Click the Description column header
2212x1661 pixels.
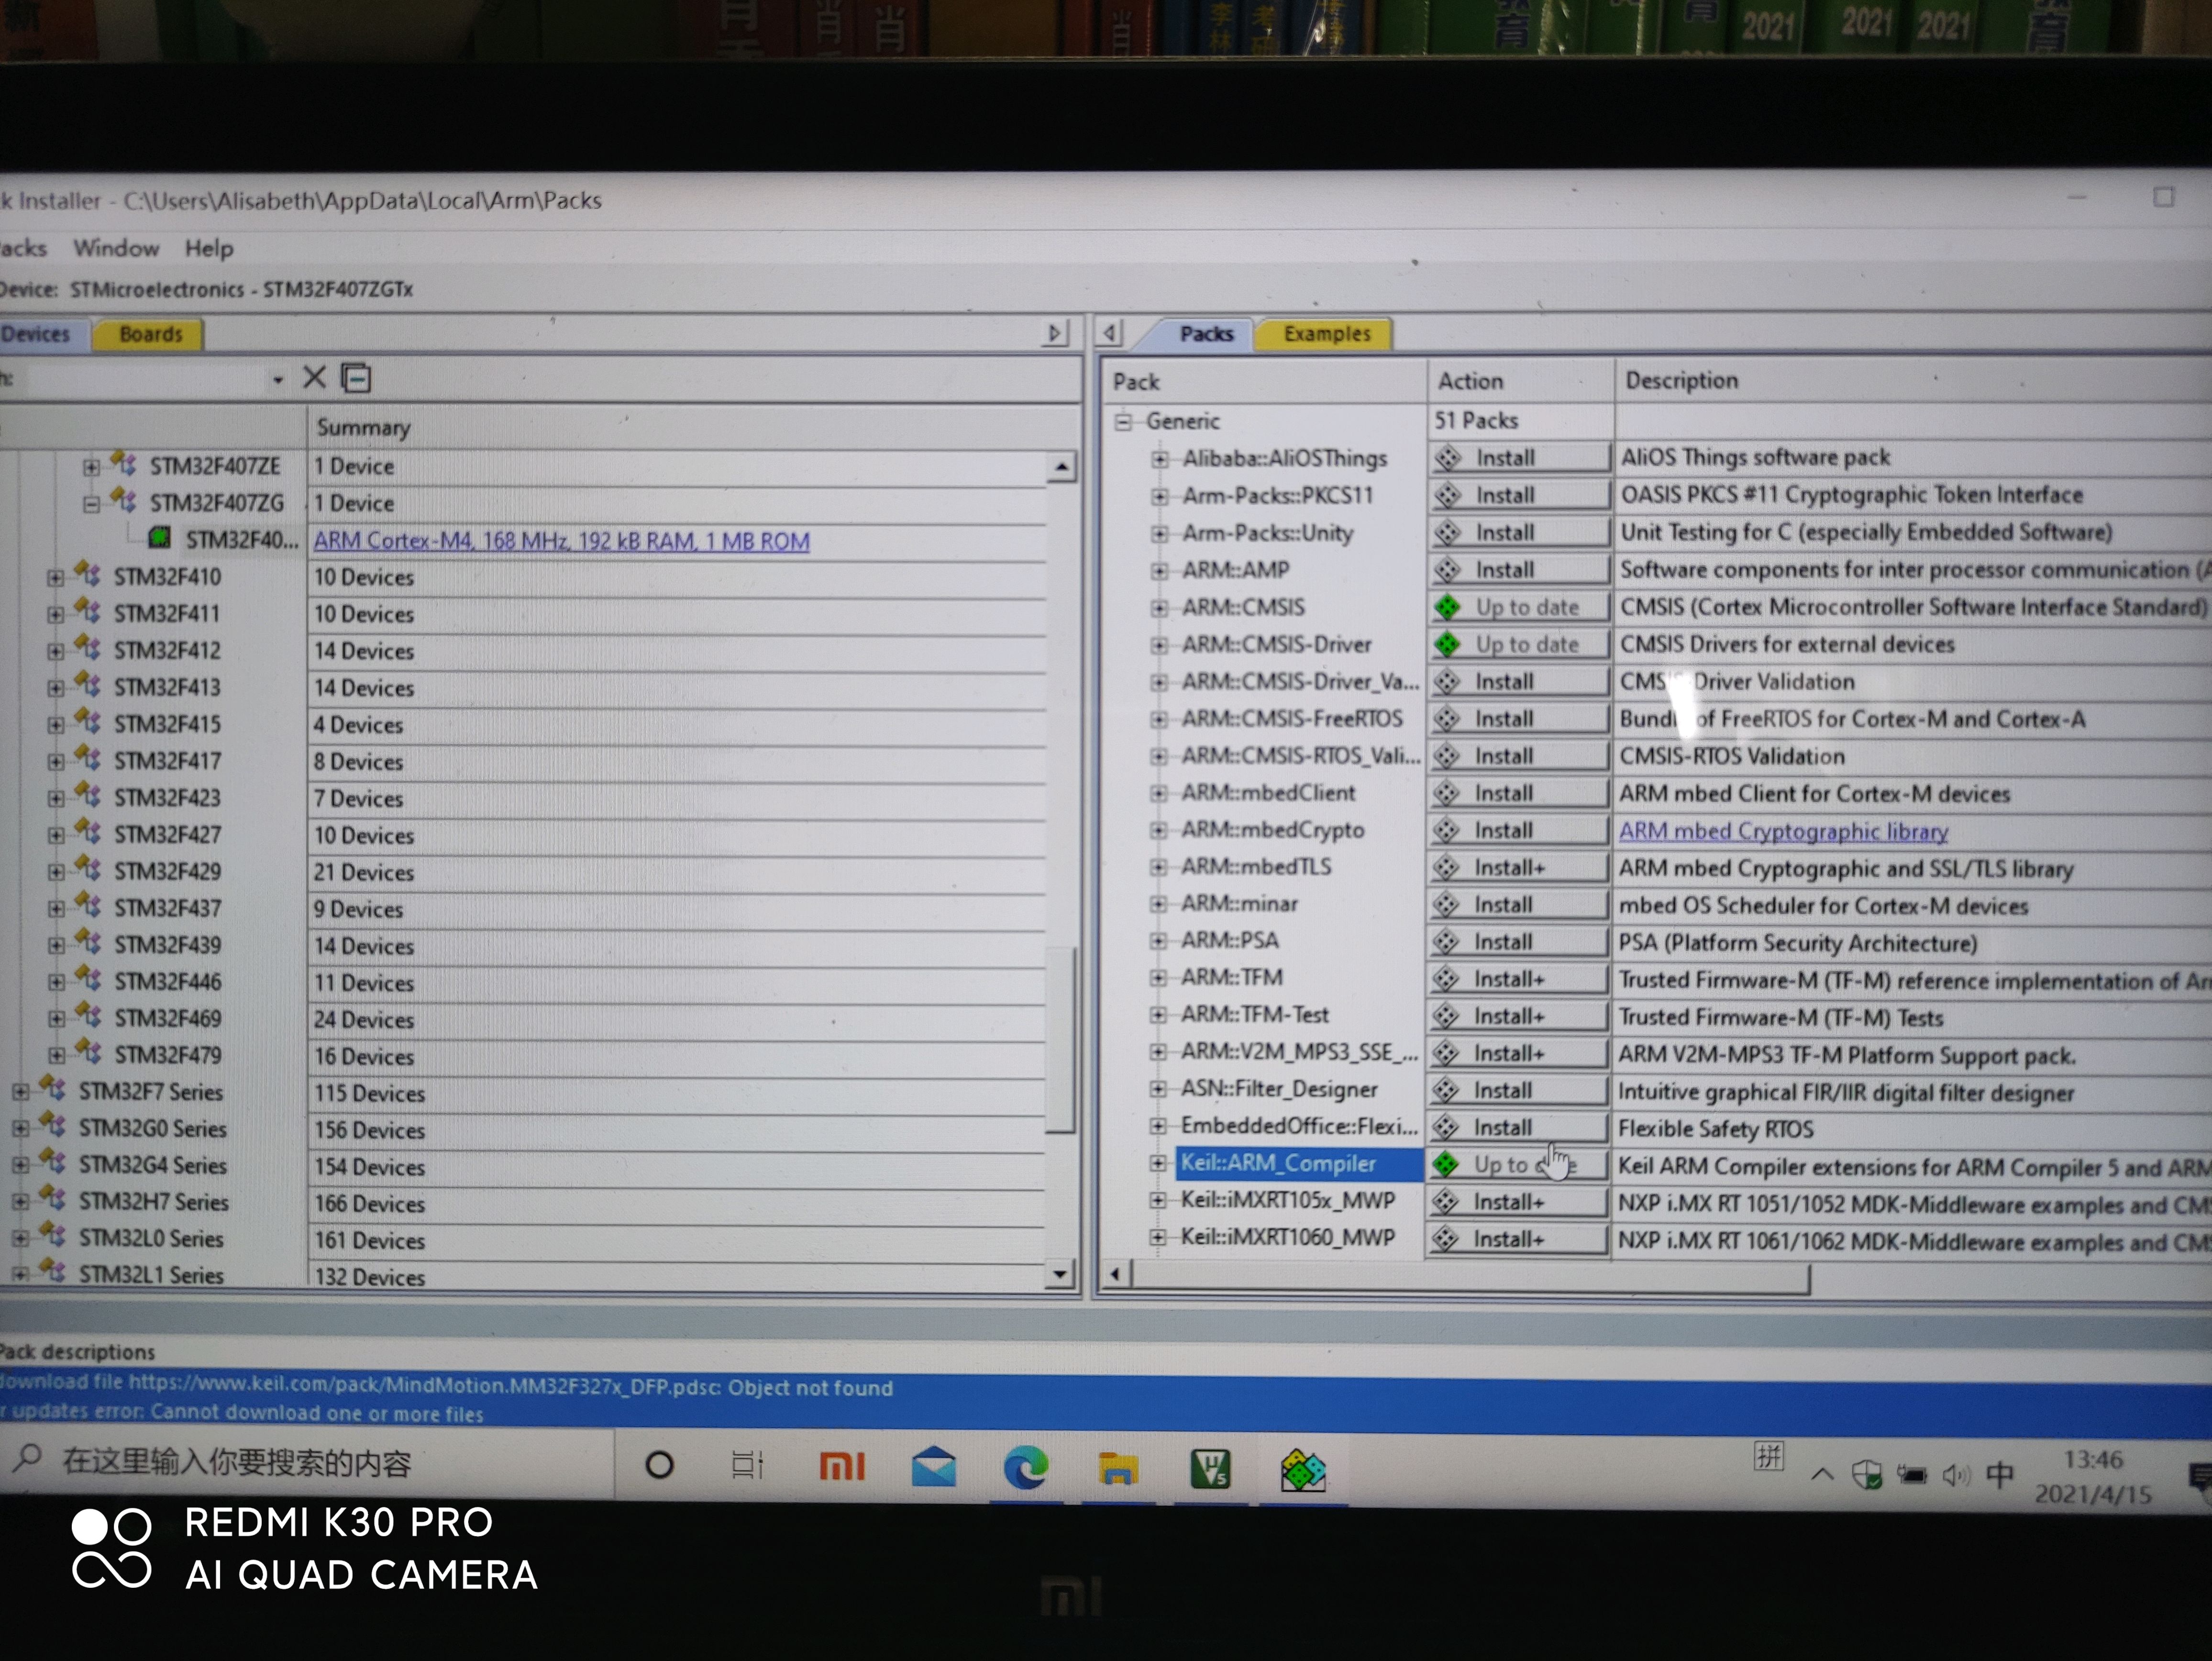tap(1681, 380)
